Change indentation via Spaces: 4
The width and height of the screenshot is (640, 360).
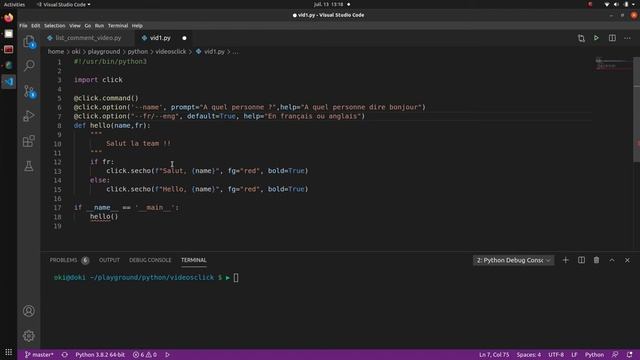tap(529, 355)
